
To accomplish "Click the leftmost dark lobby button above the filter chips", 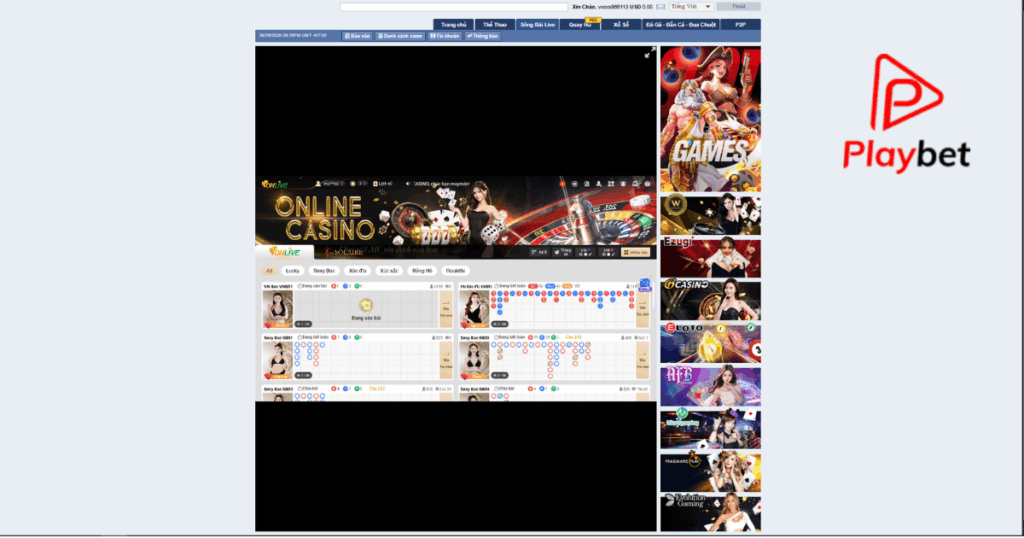I will pos(539,252).
